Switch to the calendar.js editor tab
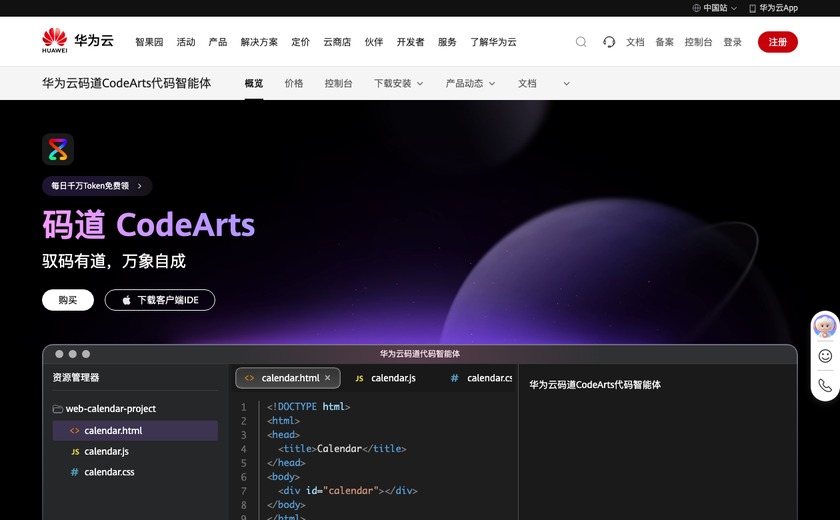The height and width of the screenshot is (520, 840). (x=386, y=378)
